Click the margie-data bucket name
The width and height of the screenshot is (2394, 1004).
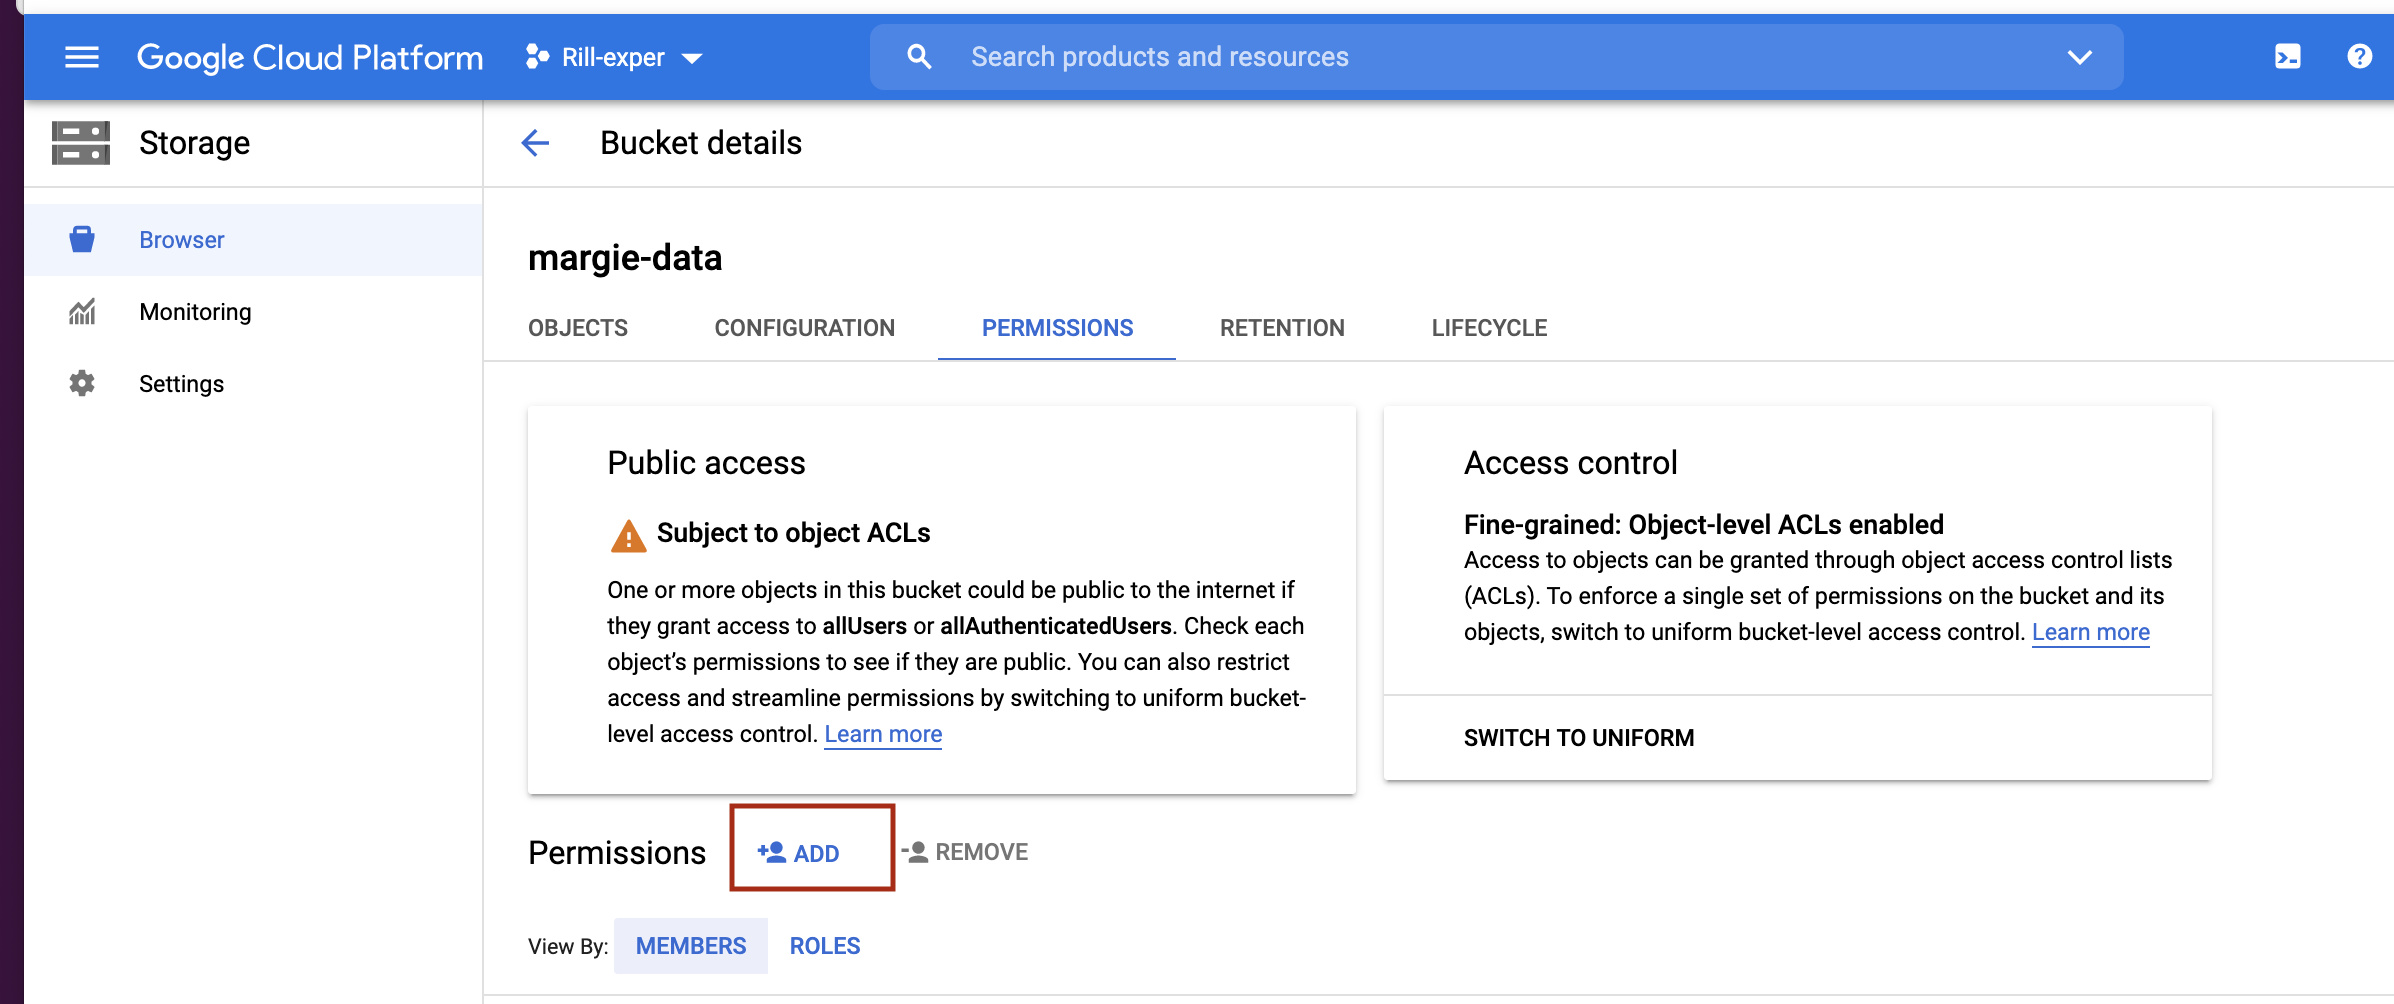(625, 258)
